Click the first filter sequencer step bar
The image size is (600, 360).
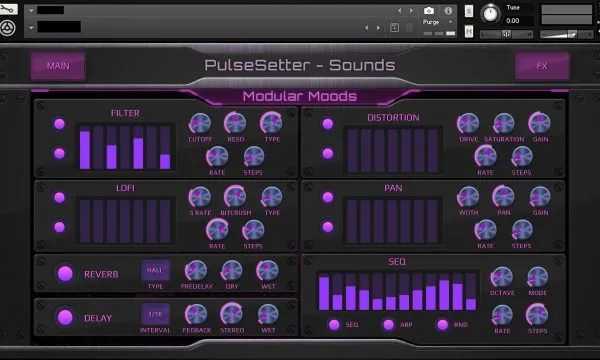click(85, 148)
